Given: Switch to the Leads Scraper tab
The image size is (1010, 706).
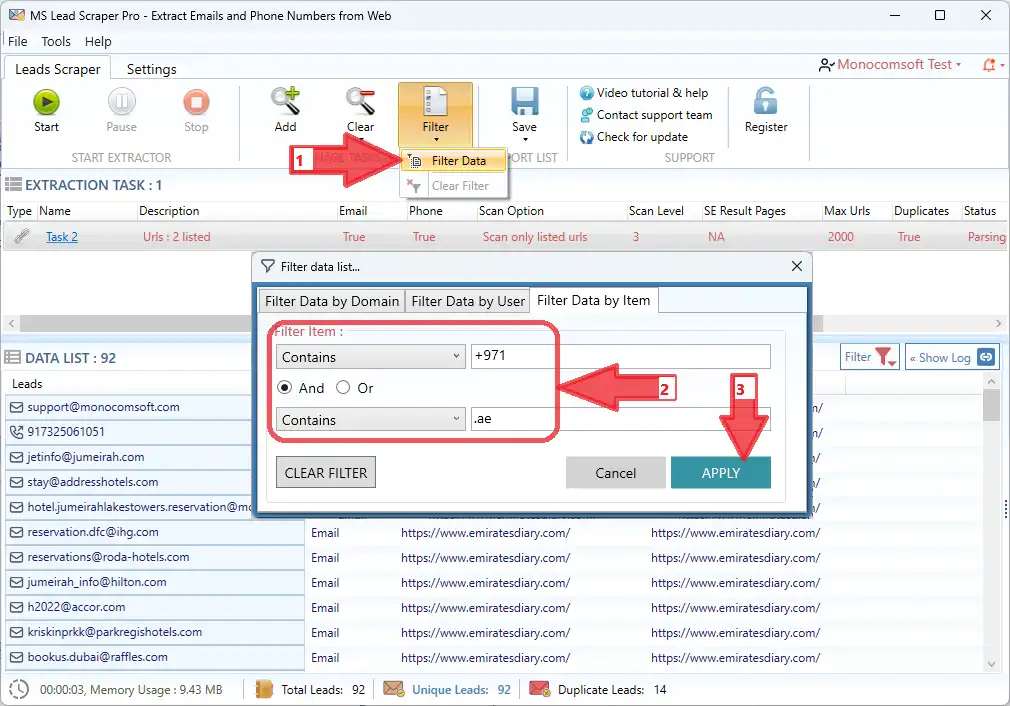Looking at the screenshot, I should [57, 69].
